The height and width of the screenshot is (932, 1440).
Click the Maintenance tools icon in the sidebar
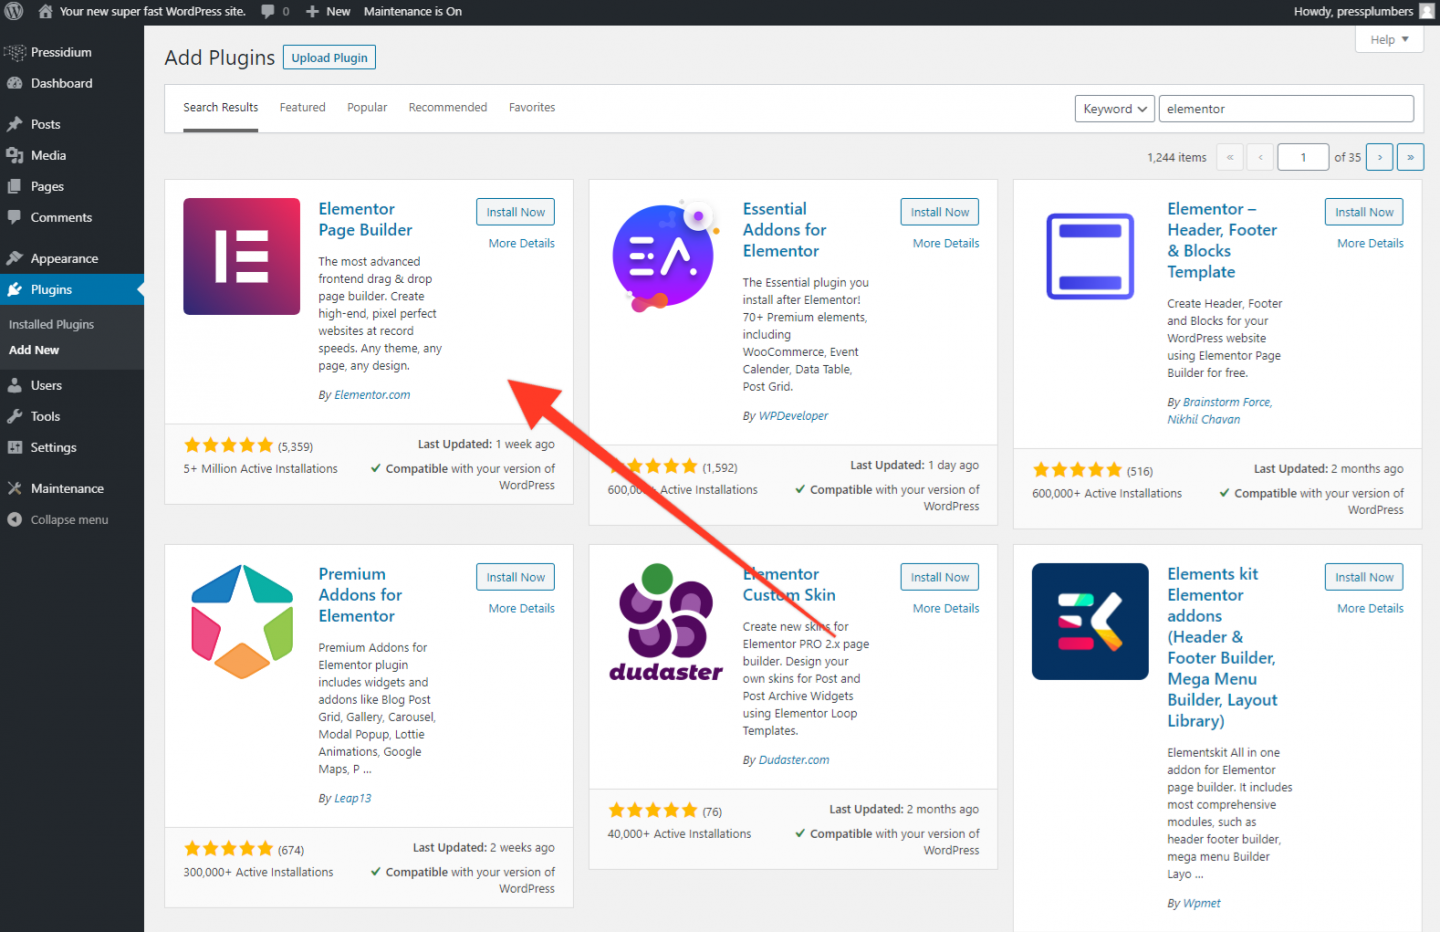tap(15, 488)
